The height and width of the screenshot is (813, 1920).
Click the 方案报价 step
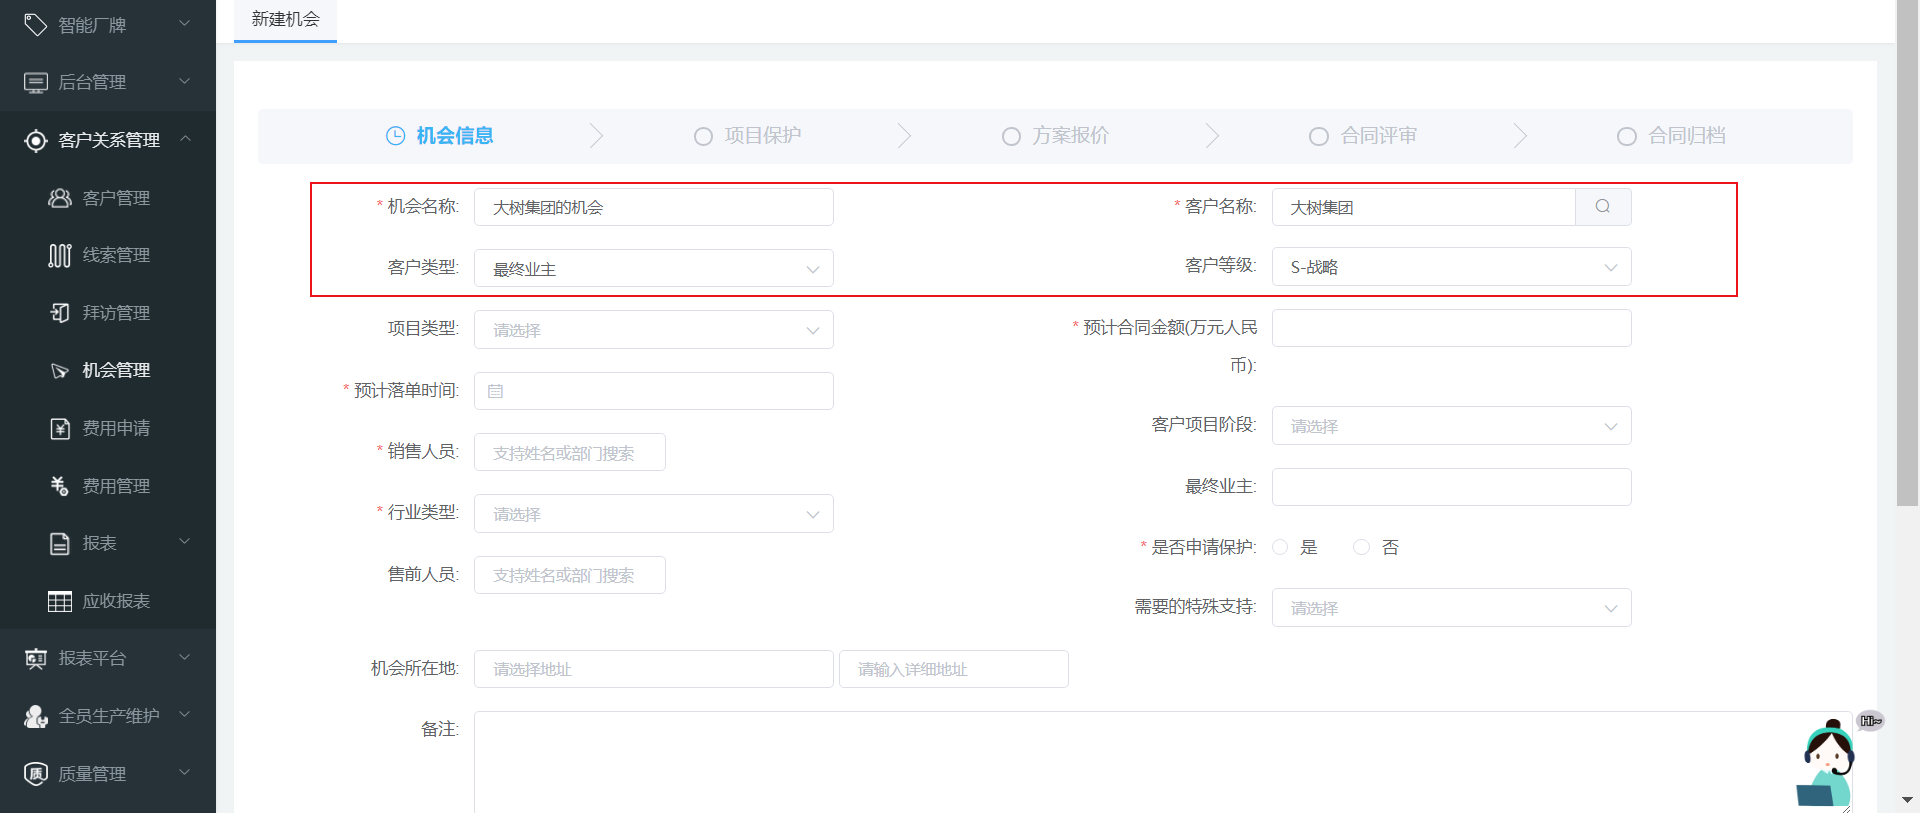[x=1057, y=136]
